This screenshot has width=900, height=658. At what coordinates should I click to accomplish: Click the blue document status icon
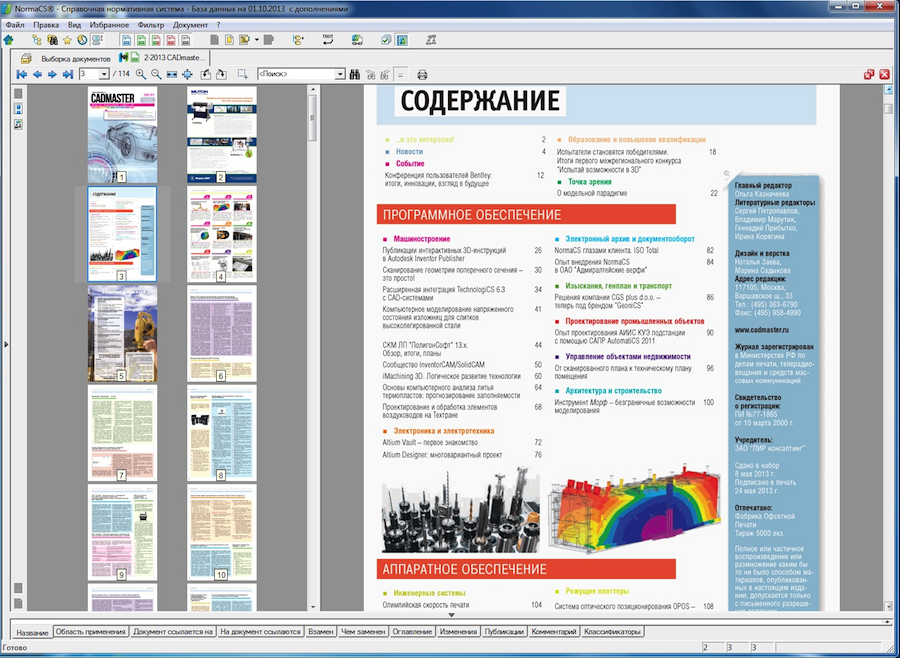pos(126,40)
